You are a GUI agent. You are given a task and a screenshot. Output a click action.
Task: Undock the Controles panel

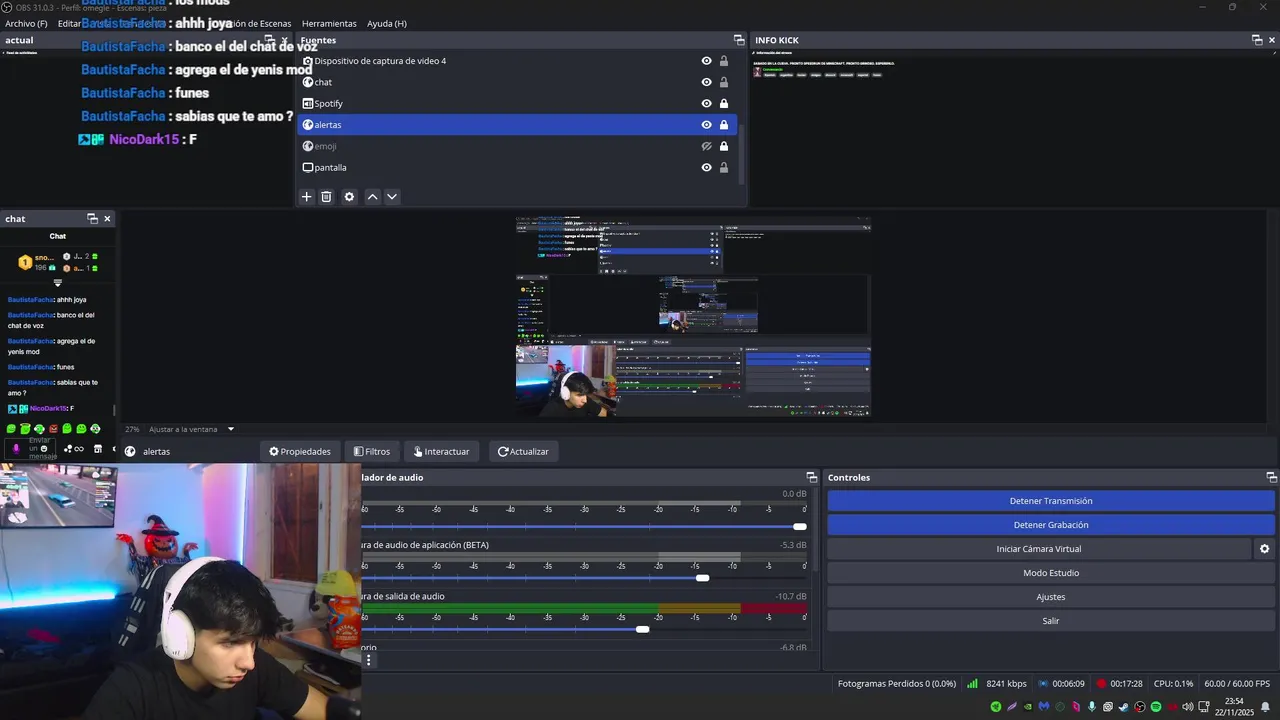(1271, 478)
